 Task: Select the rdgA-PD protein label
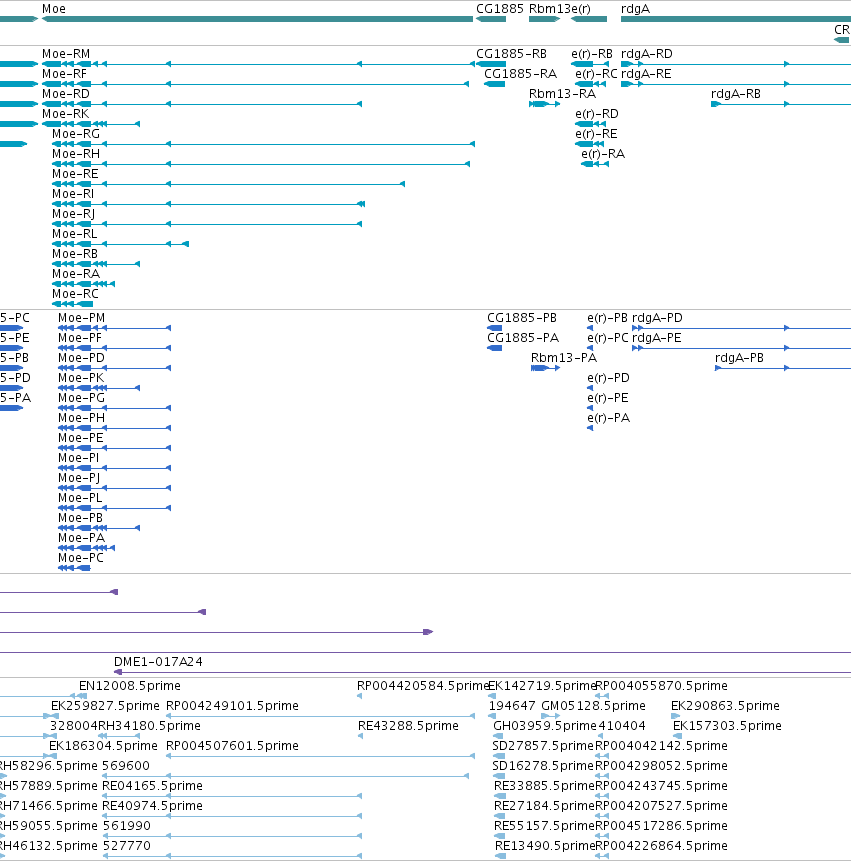[657, 318]
